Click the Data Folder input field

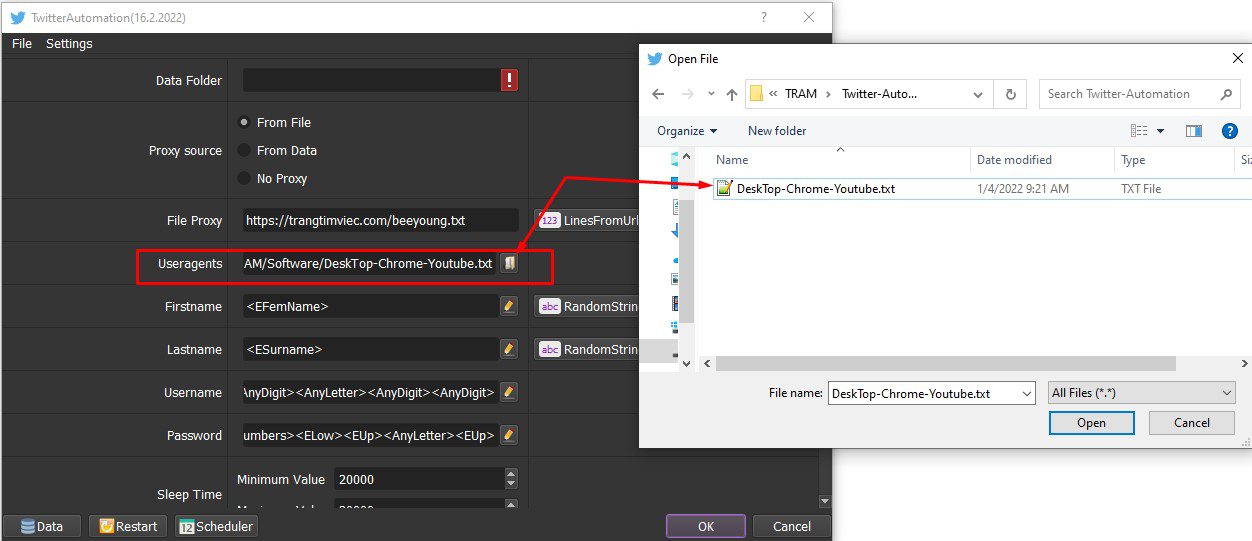(x=371, y=80)
